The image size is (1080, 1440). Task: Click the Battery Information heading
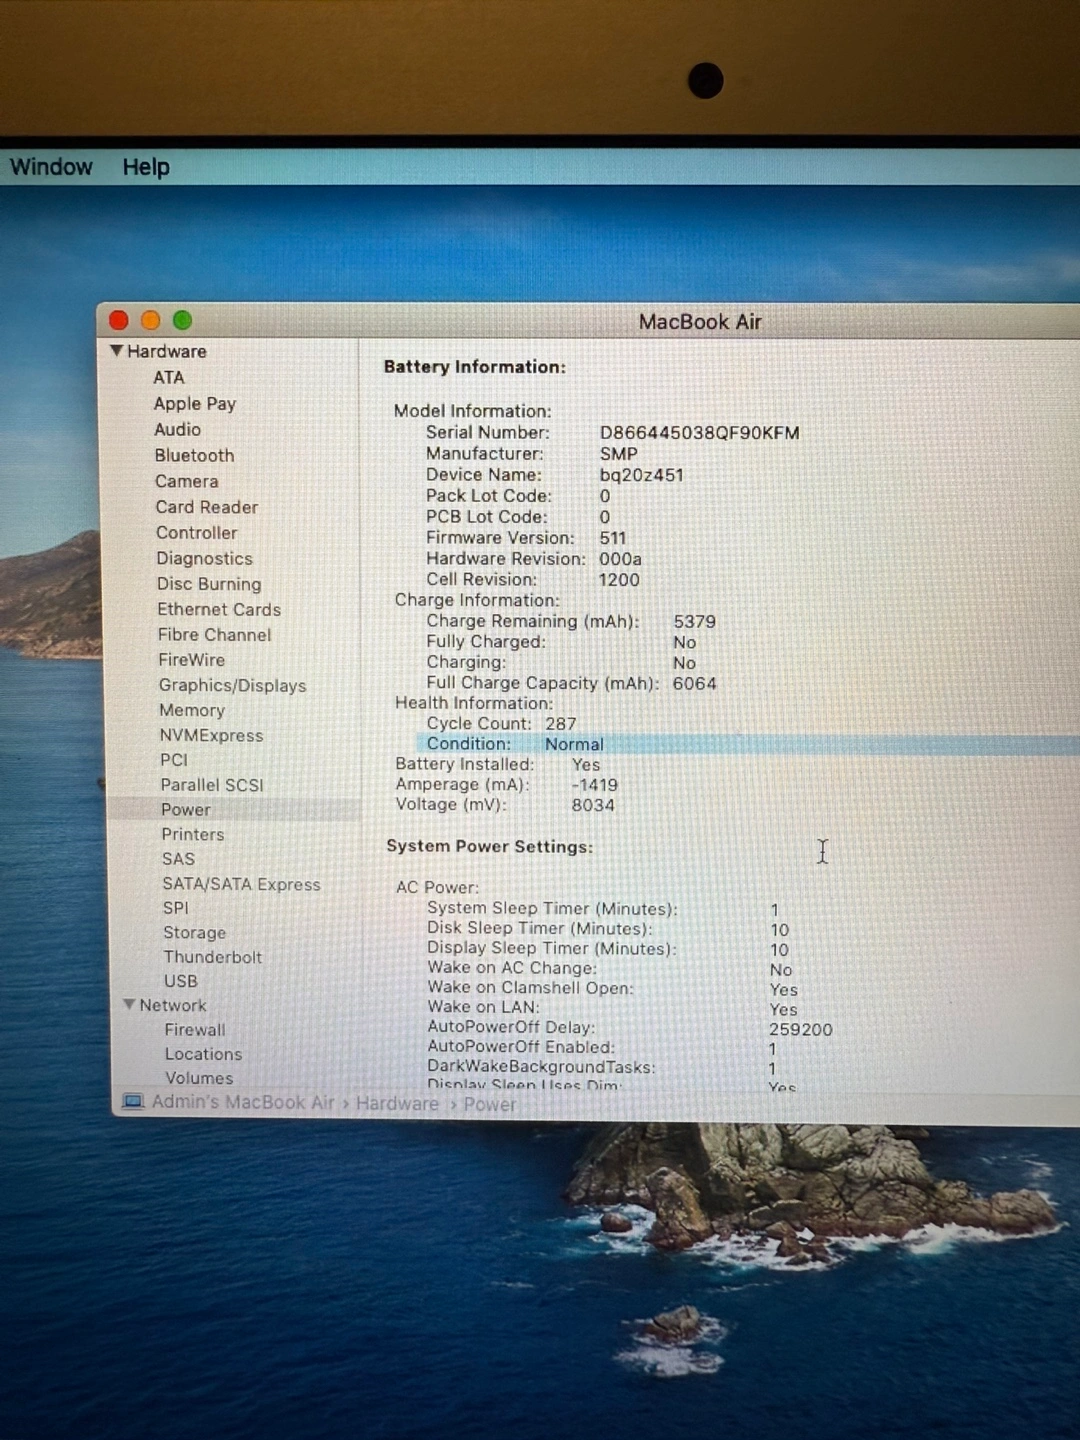click(x=475, y=367)
